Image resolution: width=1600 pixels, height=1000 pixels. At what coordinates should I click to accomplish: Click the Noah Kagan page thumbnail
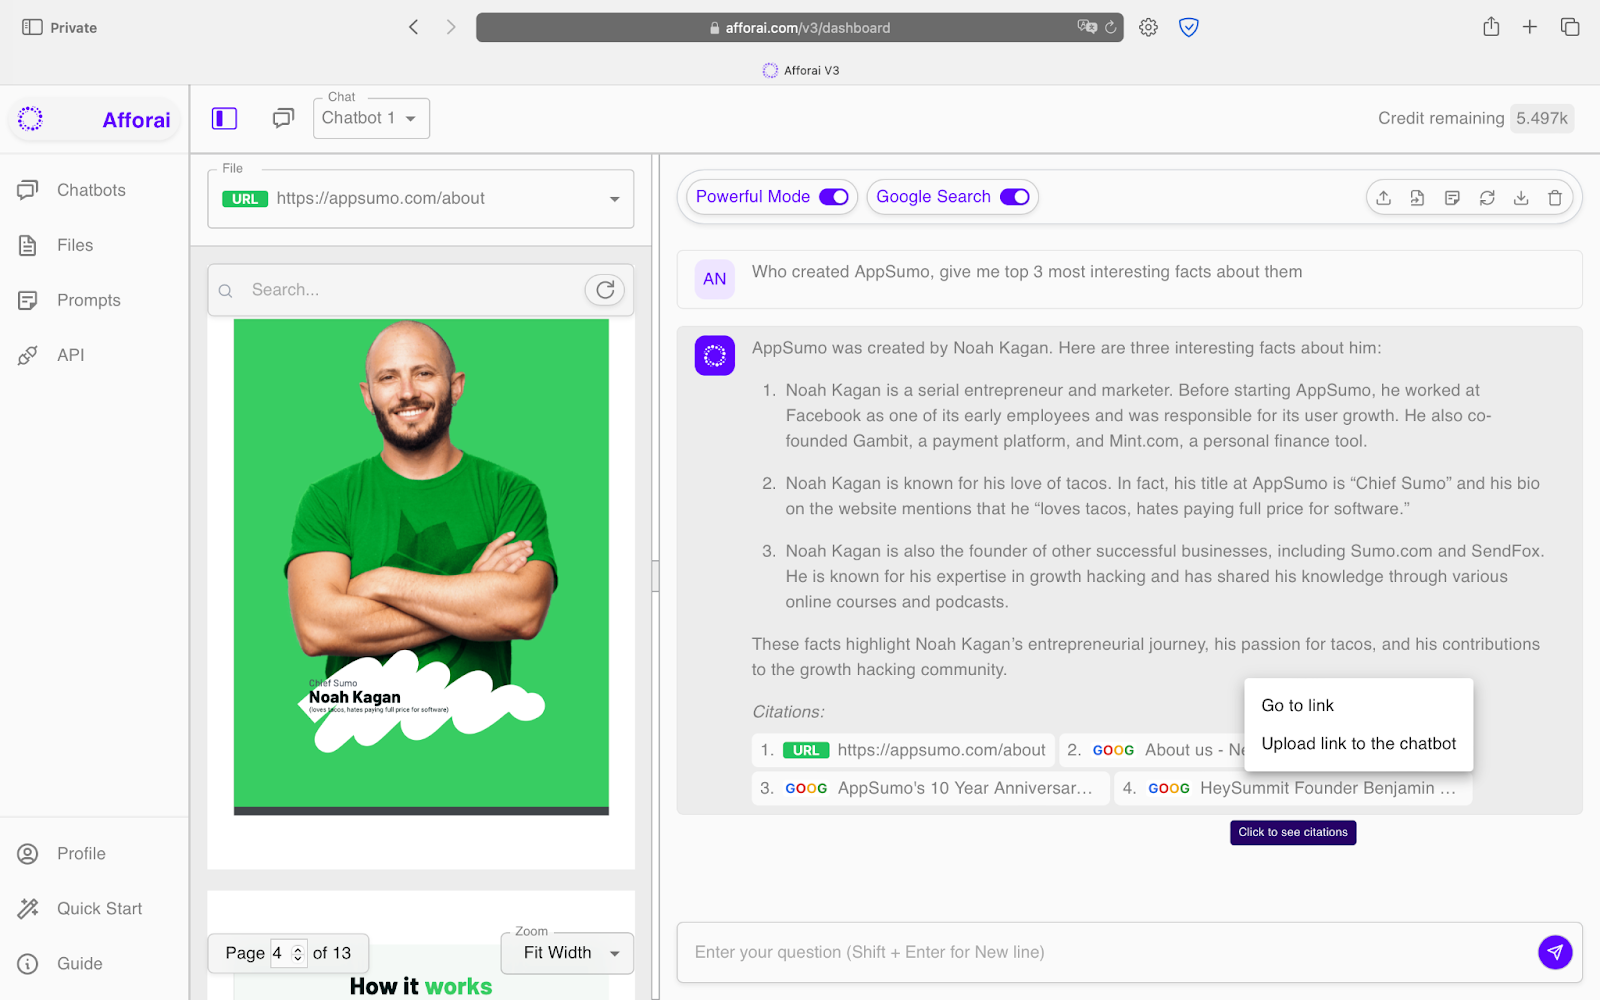pyautogui.click(x=421, y=567)
